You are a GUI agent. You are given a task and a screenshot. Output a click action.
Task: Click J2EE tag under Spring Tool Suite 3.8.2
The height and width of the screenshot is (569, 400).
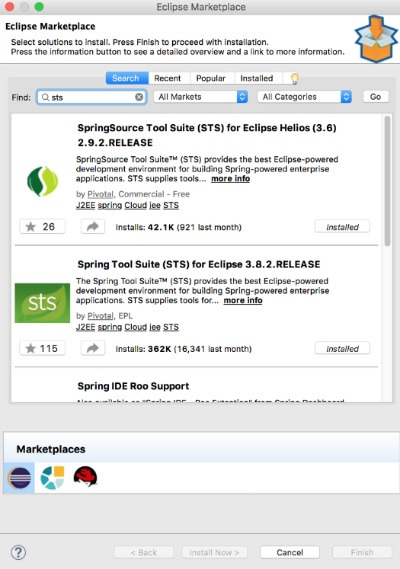(86, 327)
